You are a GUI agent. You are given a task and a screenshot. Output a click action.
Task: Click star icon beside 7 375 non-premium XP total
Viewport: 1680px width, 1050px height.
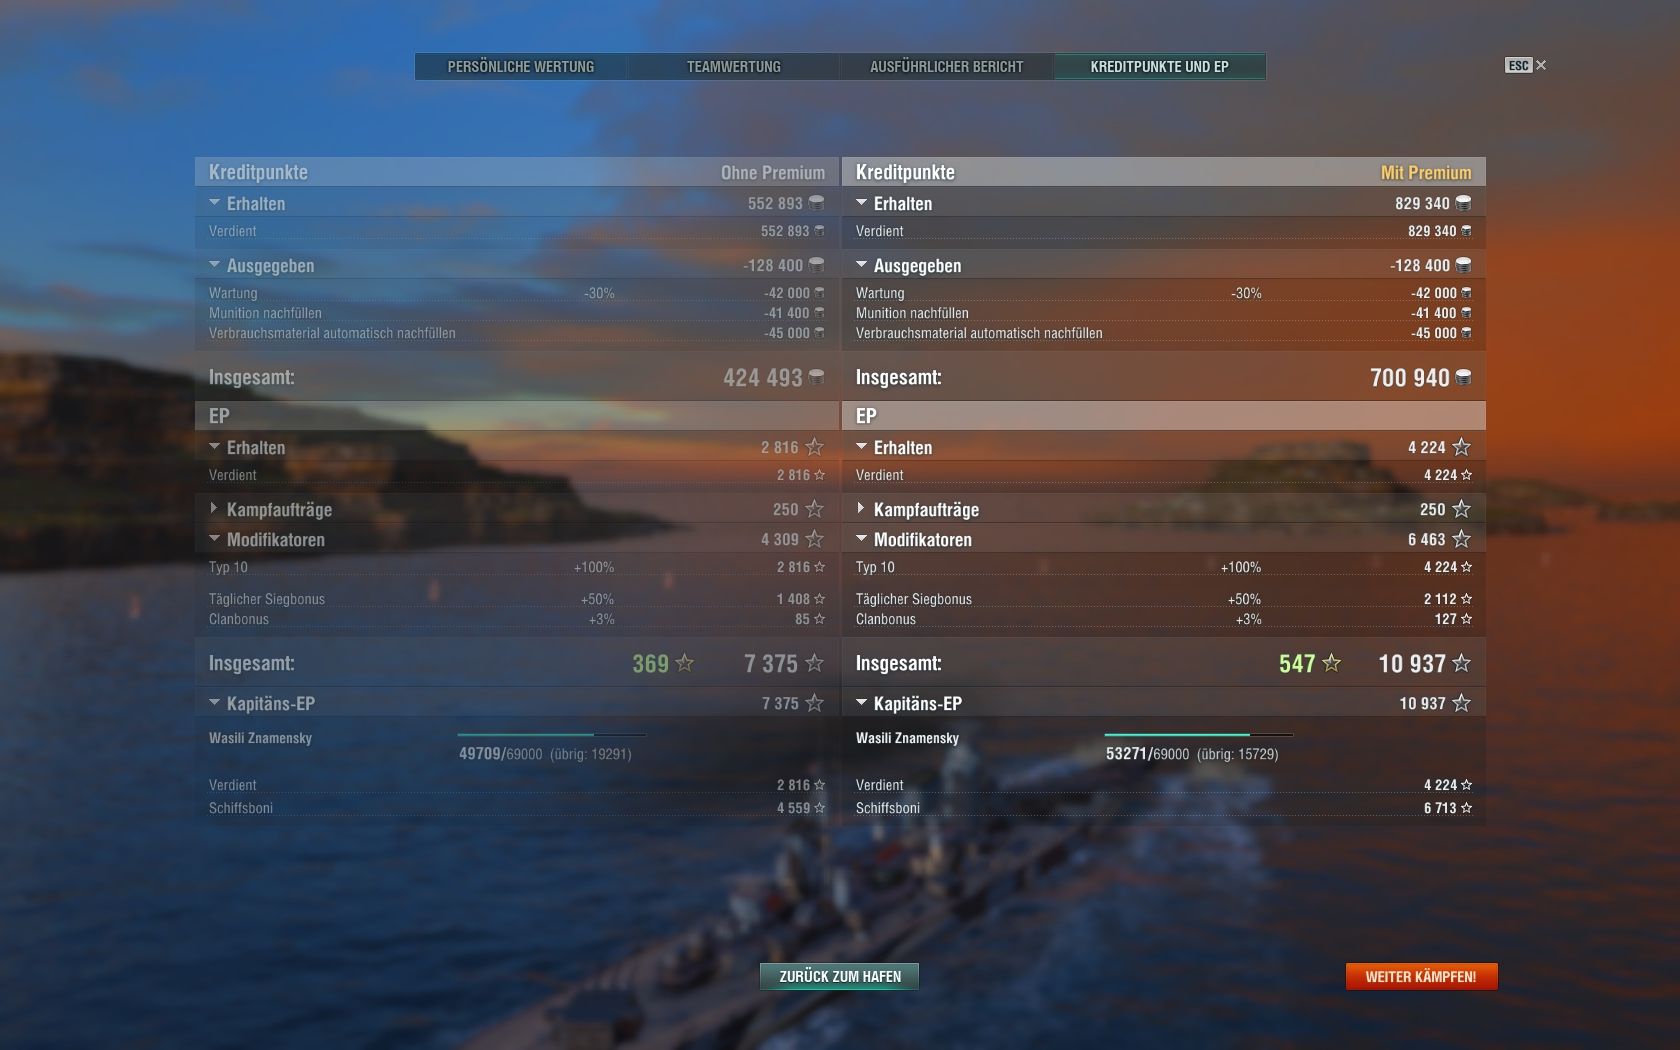click(814, 663)
